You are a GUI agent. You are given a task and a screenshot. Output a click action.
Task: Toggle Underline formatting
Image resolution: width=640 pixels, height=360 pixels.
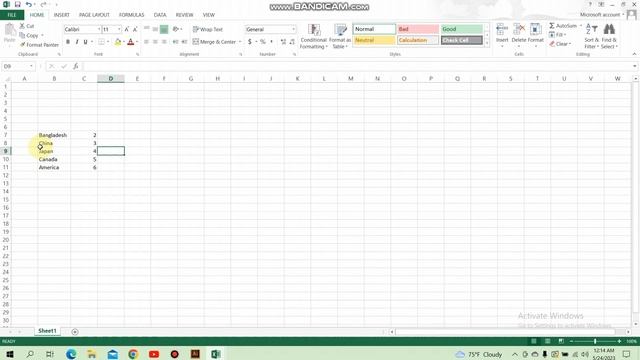click(85, 42)
